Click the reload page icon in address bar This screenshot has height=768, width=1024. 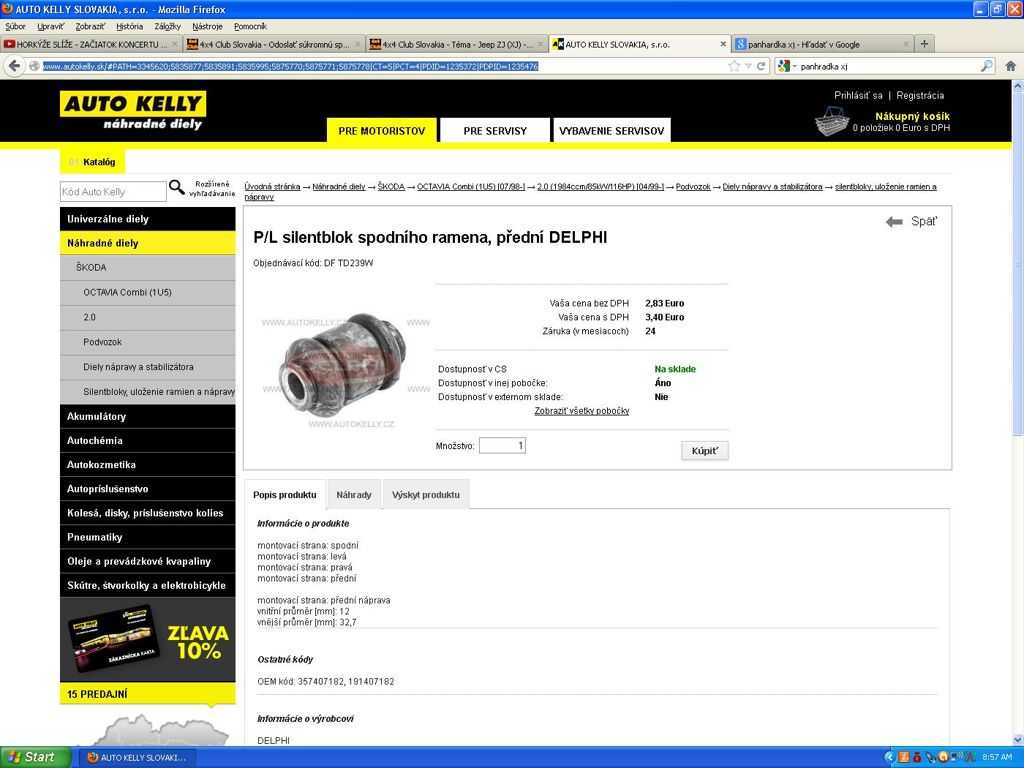[x=761, y=66]
